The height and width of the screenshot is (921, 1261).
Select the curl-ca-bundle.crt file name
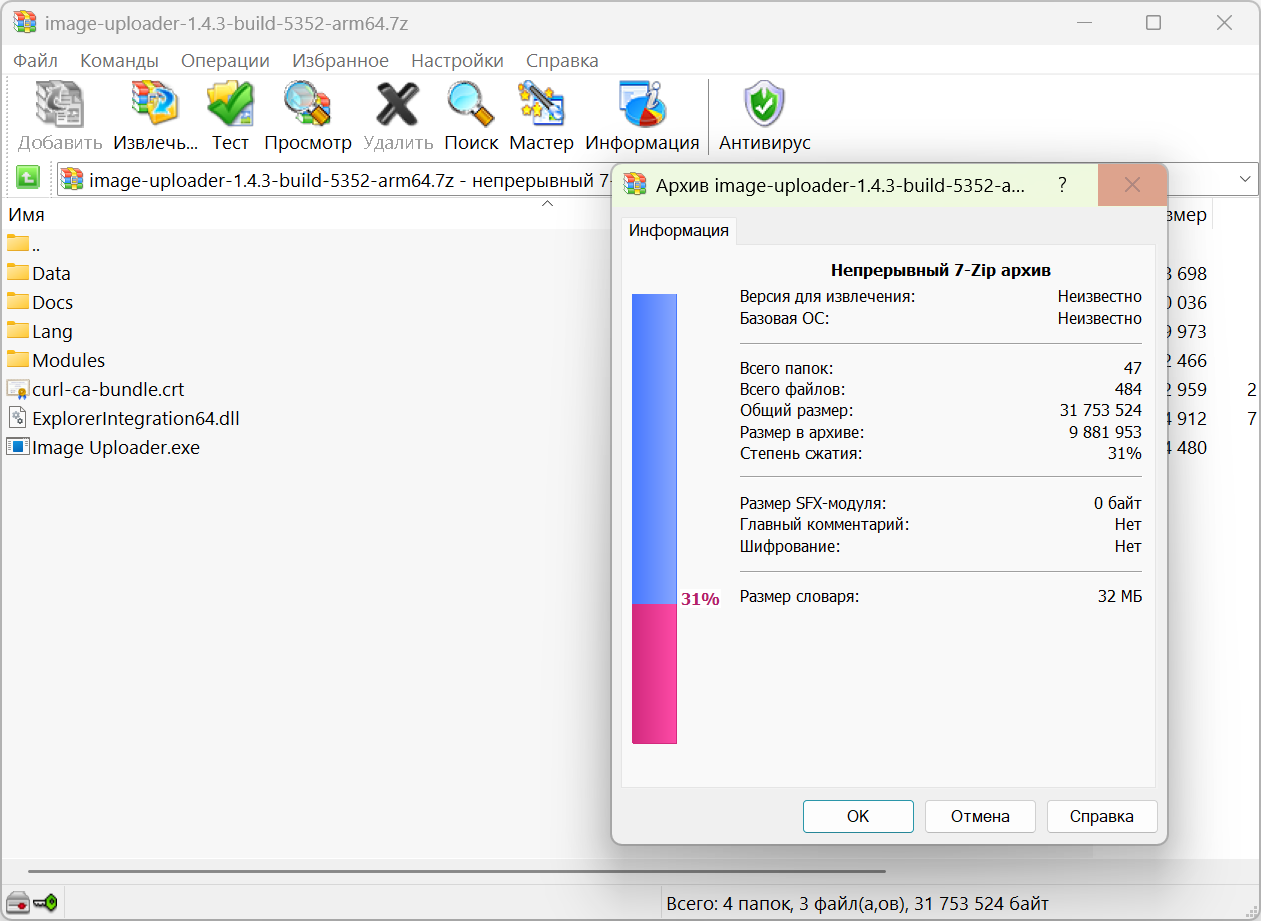point(108,389)
